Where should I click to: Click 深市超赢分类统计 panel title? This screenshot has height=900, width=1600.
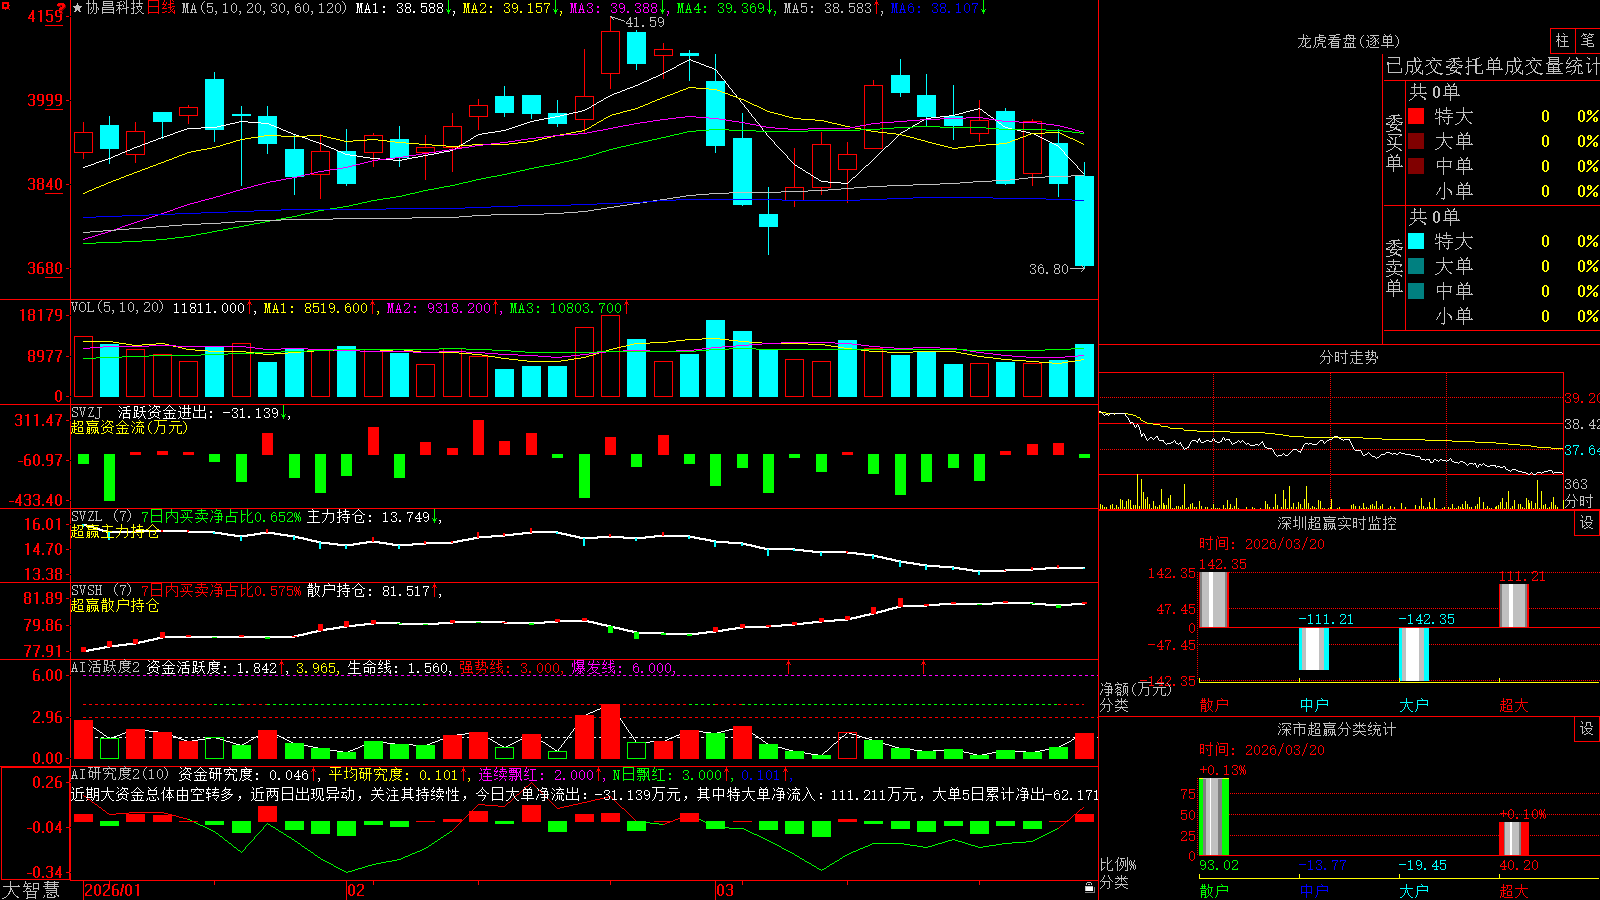1337,729
